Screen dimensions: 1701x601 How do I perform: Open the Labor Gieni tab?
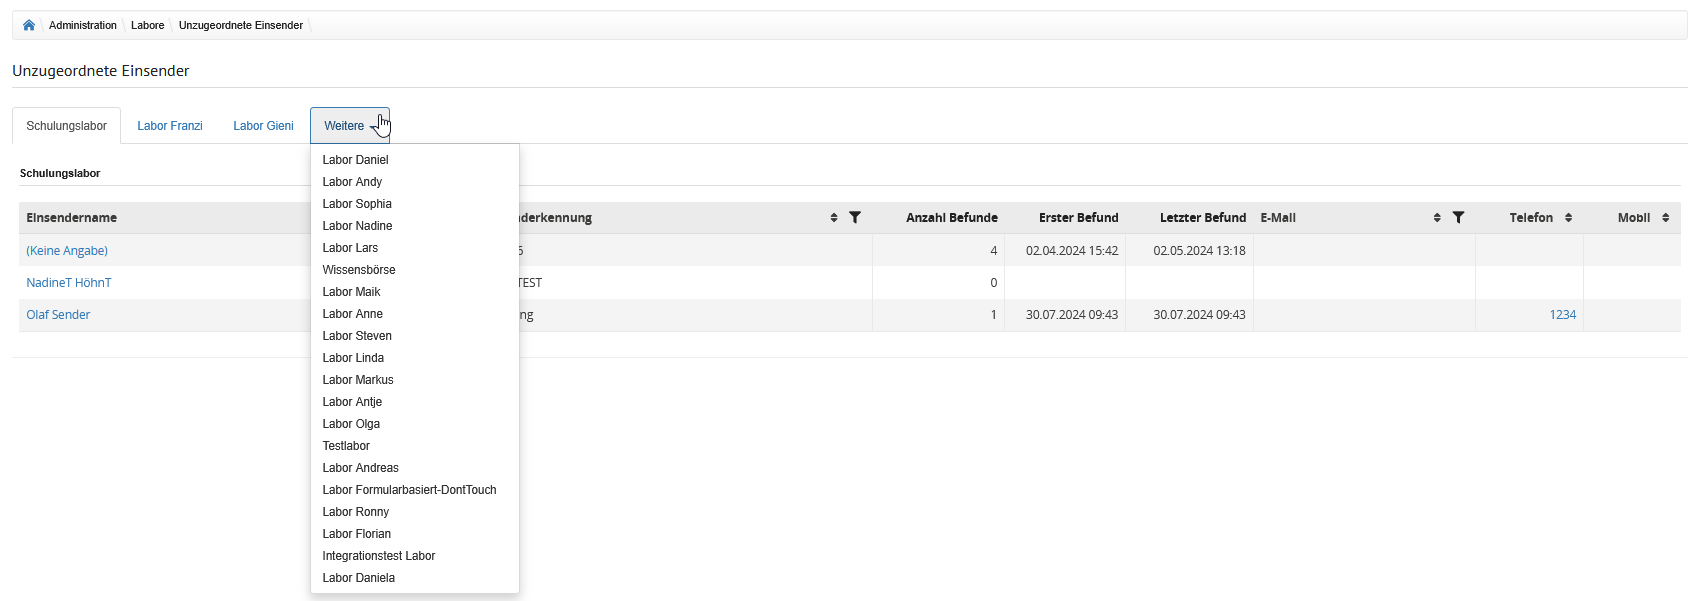point(263,126)
